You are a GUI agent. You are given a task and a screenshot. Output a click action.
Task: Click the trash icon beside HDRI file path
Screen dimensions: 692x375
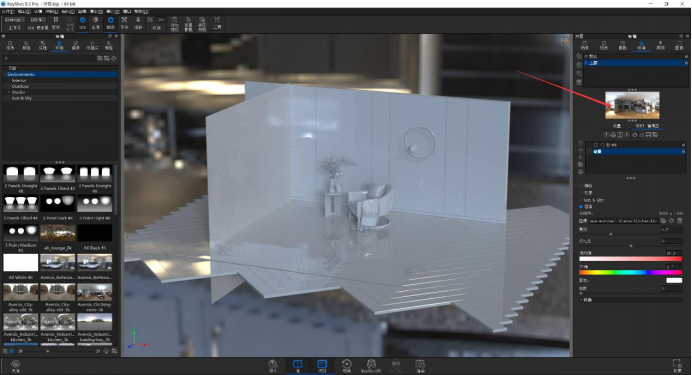point(680,221)
